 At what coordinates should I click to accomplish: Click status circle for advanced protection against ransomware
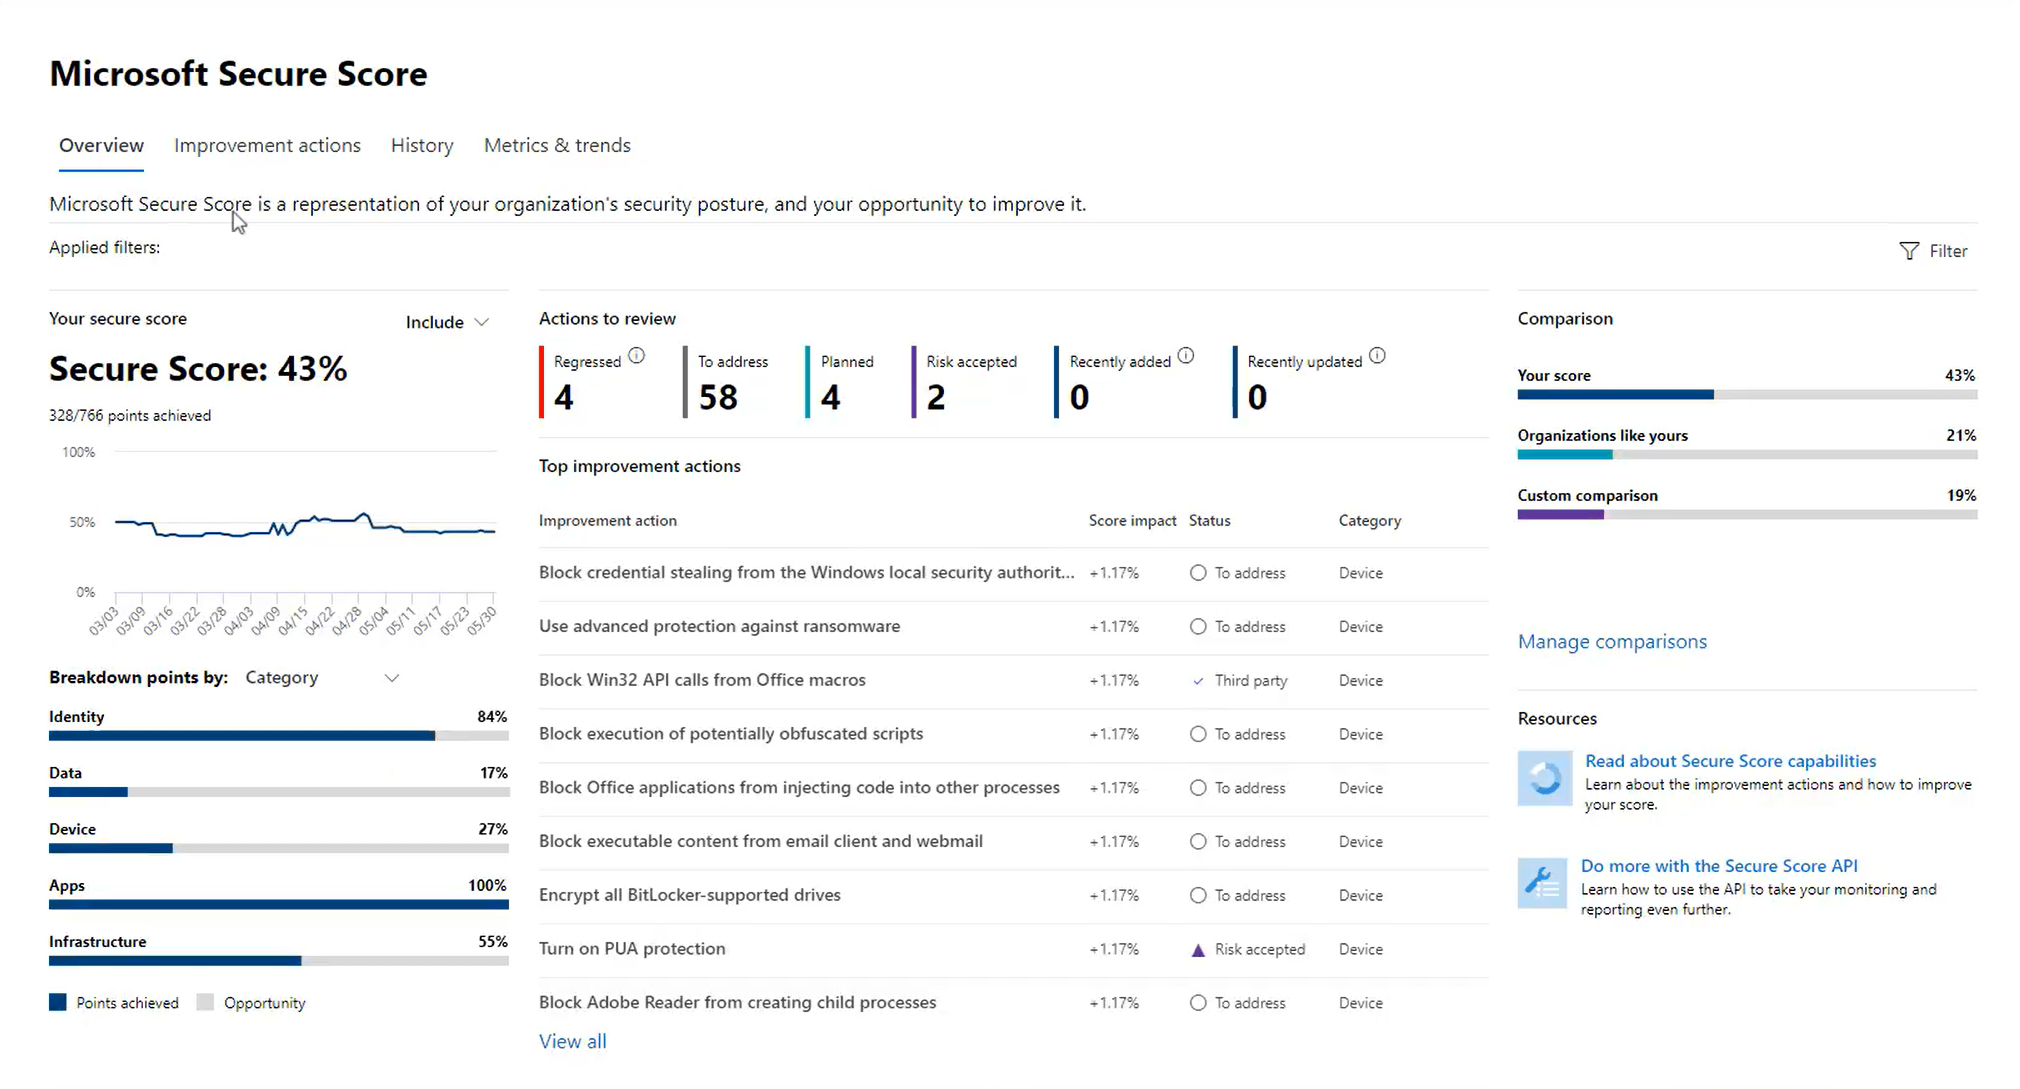click(x=1198, y=627)
